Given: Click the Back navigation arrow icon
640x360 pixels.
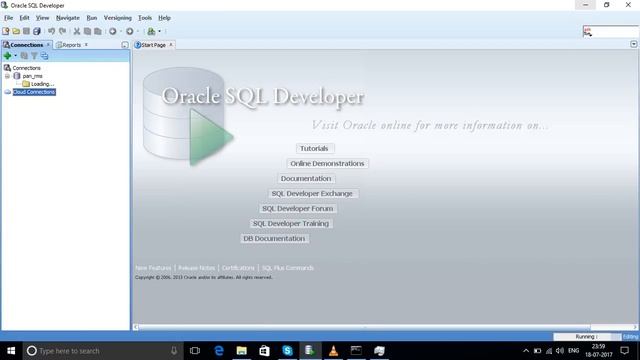Looking at the screenshot, I should 113,31.
